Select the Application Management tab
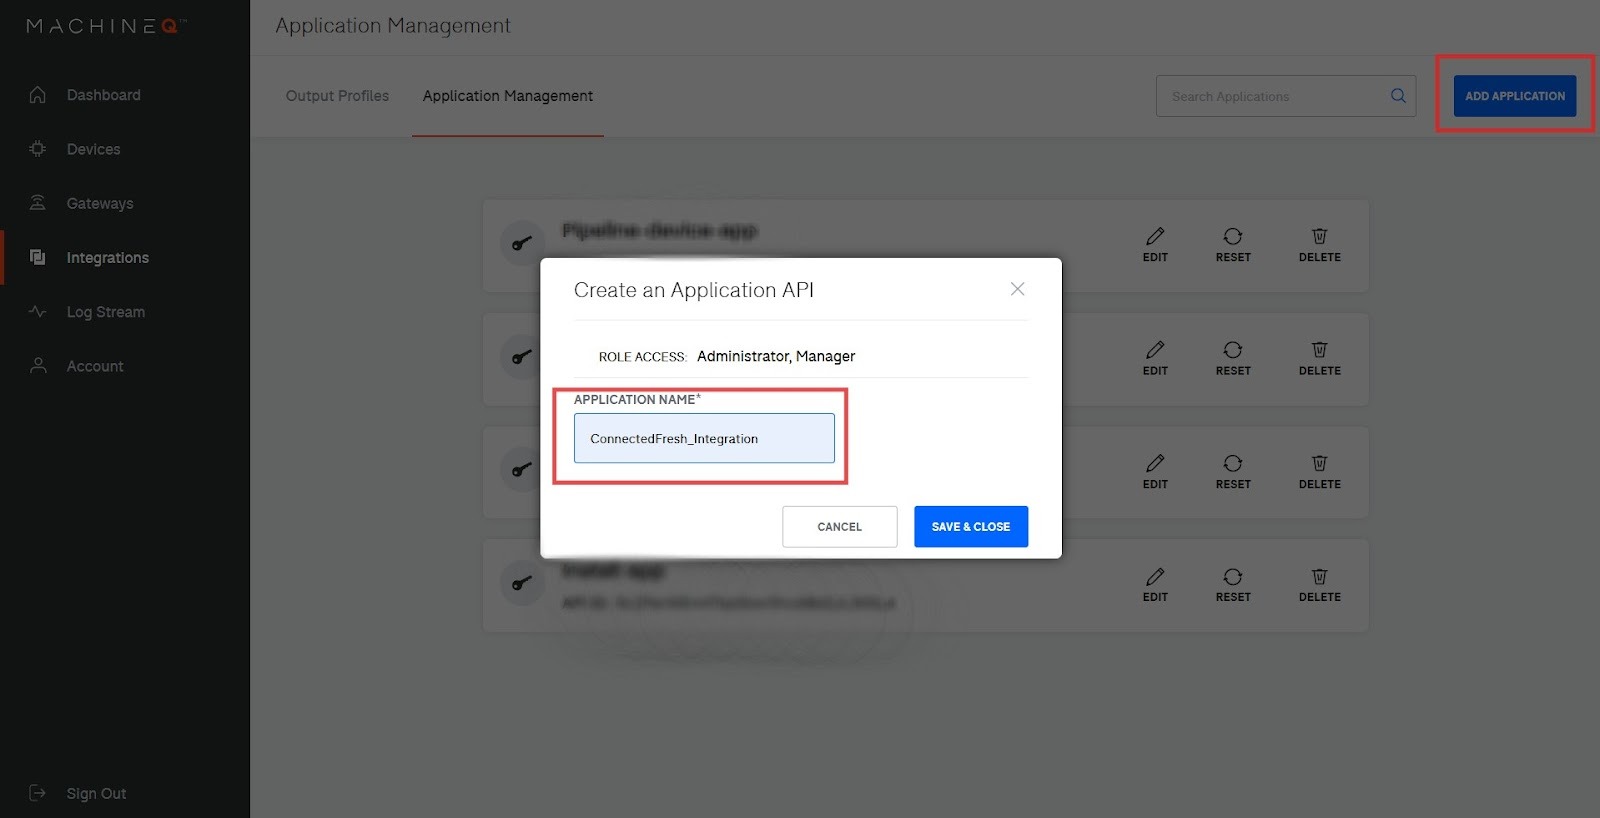The image size is (1600, 818). 507,96
